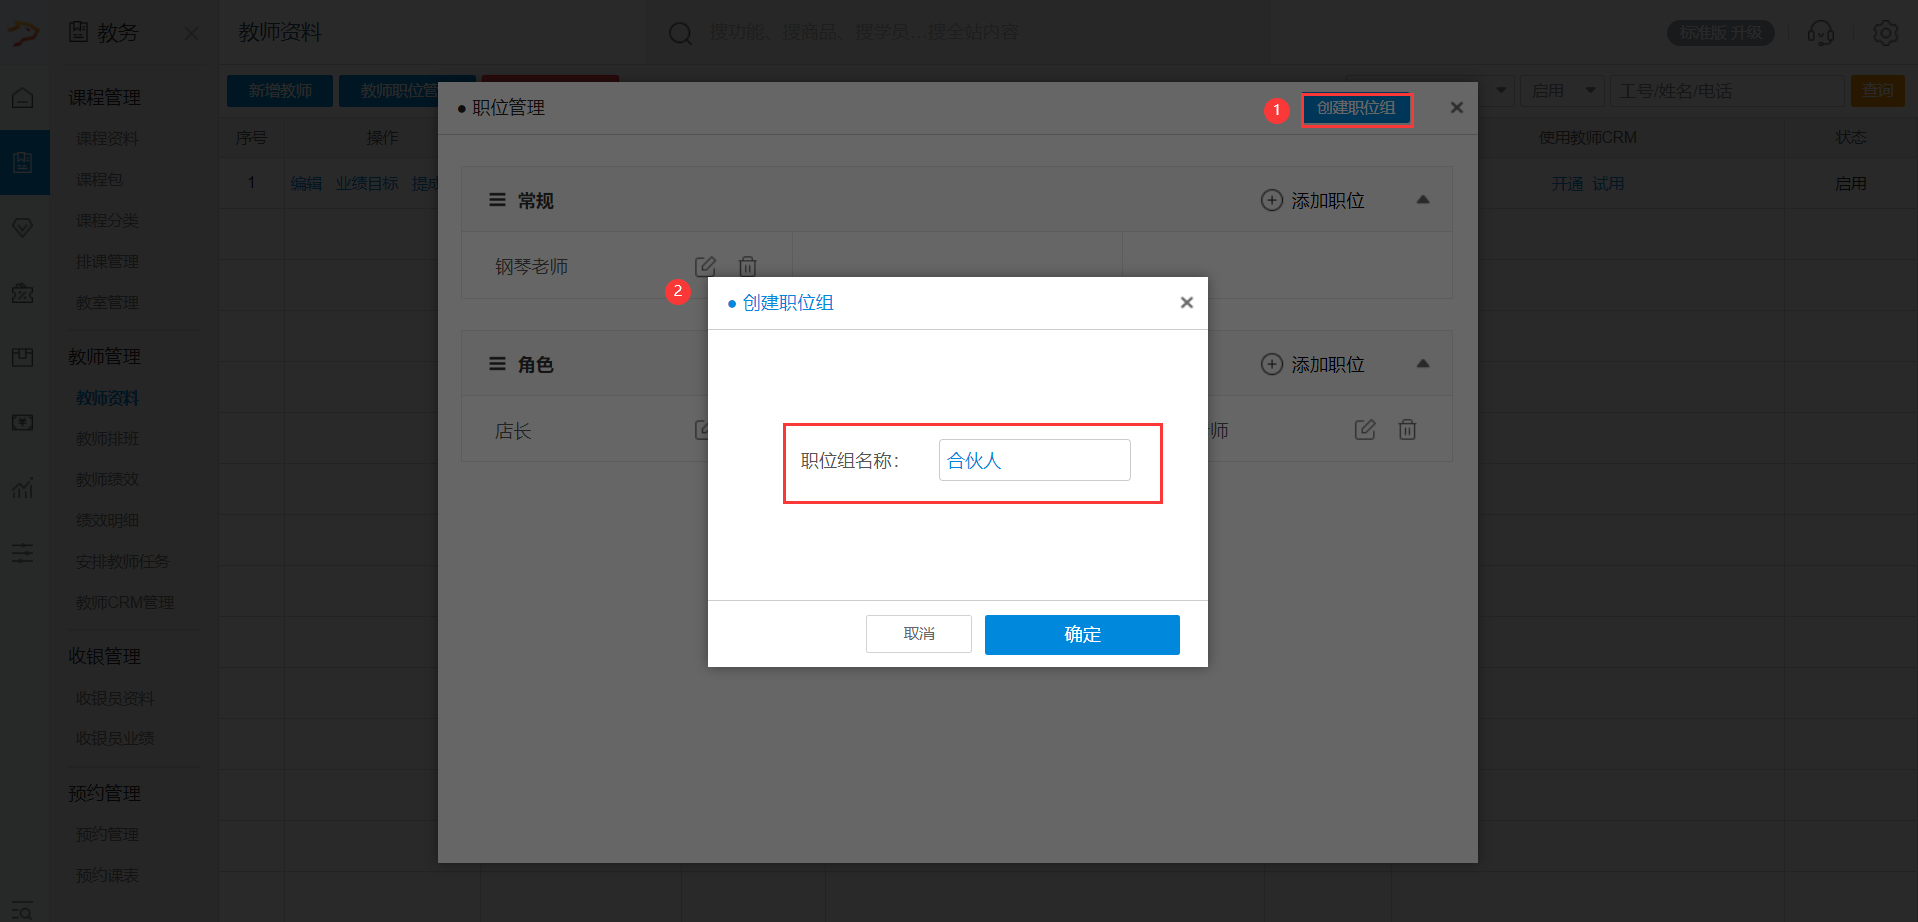This screenshot has width=1918, height=922.
Task: Edit the 钢琴老师 position
Action: 705,266
